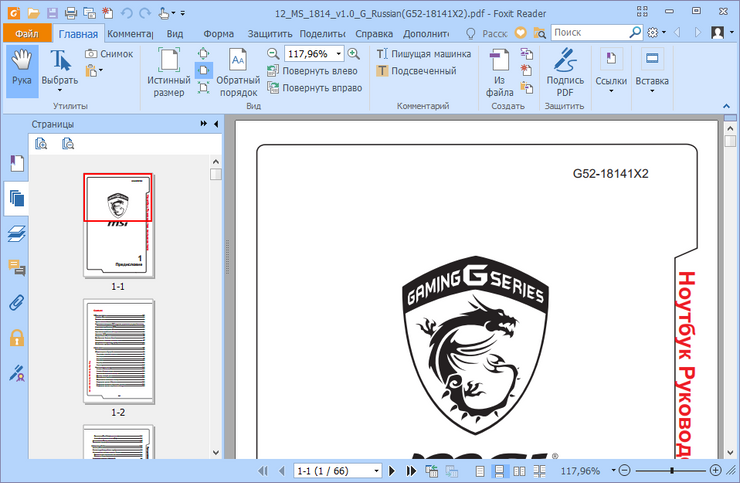Open the Файл menu

coord(27,33)
